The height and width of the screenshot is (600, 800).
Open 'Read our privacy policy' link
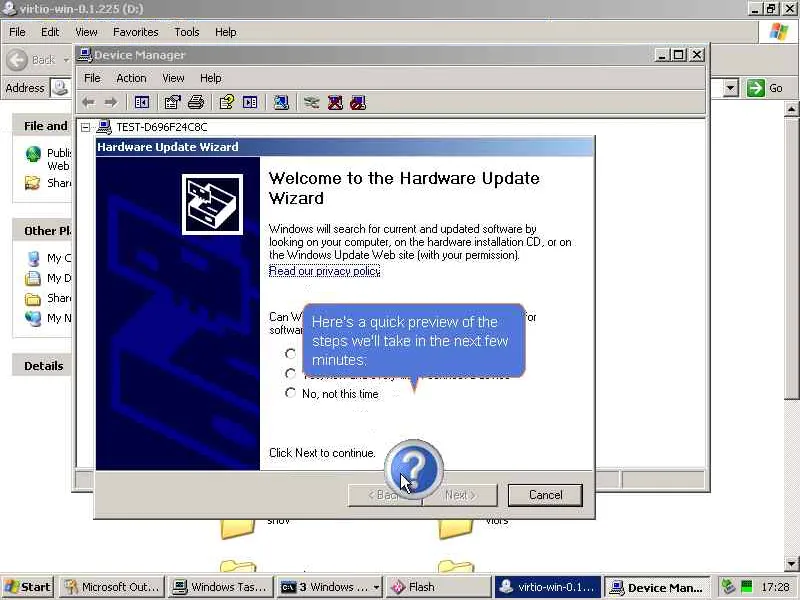click(324, 271)
